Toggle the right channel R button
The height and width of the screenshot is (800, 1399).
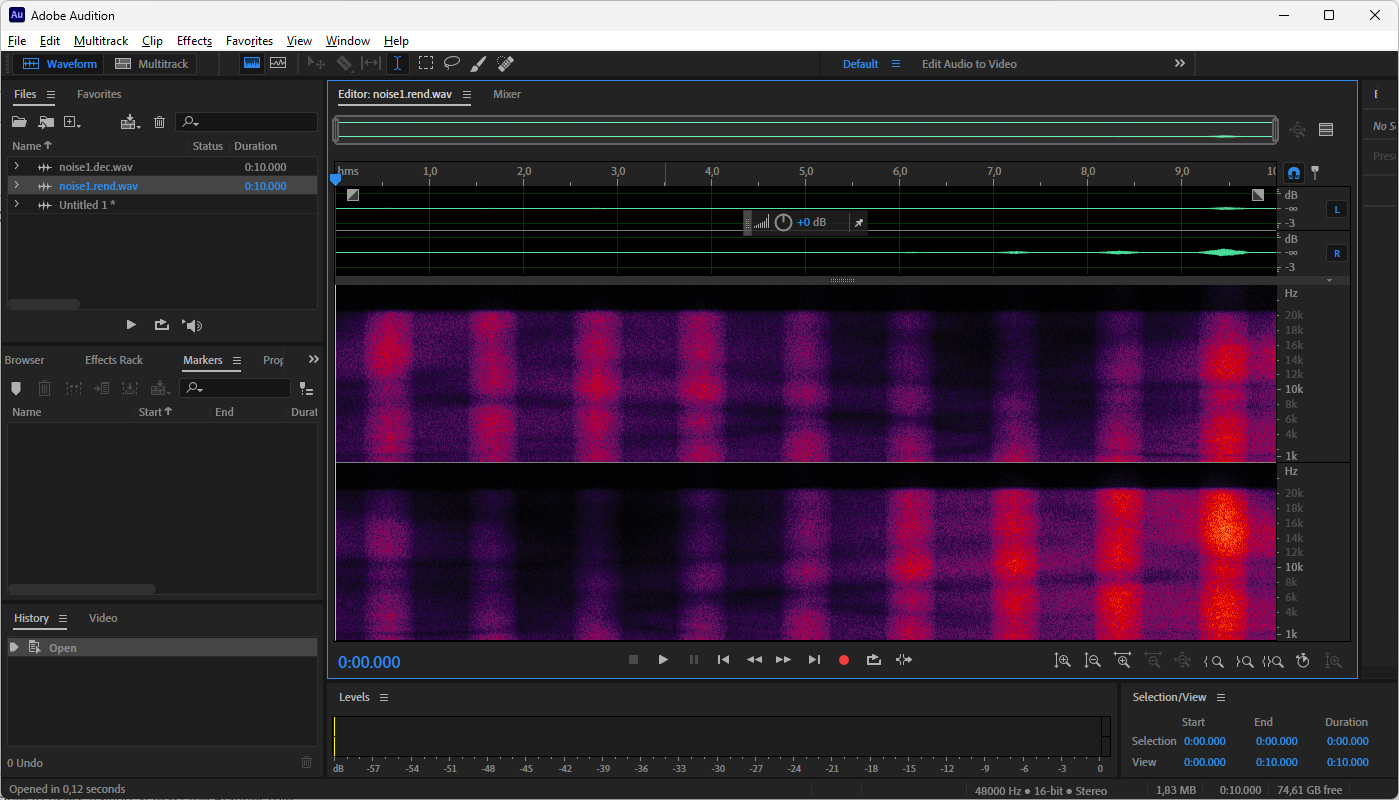[1336, 253]
